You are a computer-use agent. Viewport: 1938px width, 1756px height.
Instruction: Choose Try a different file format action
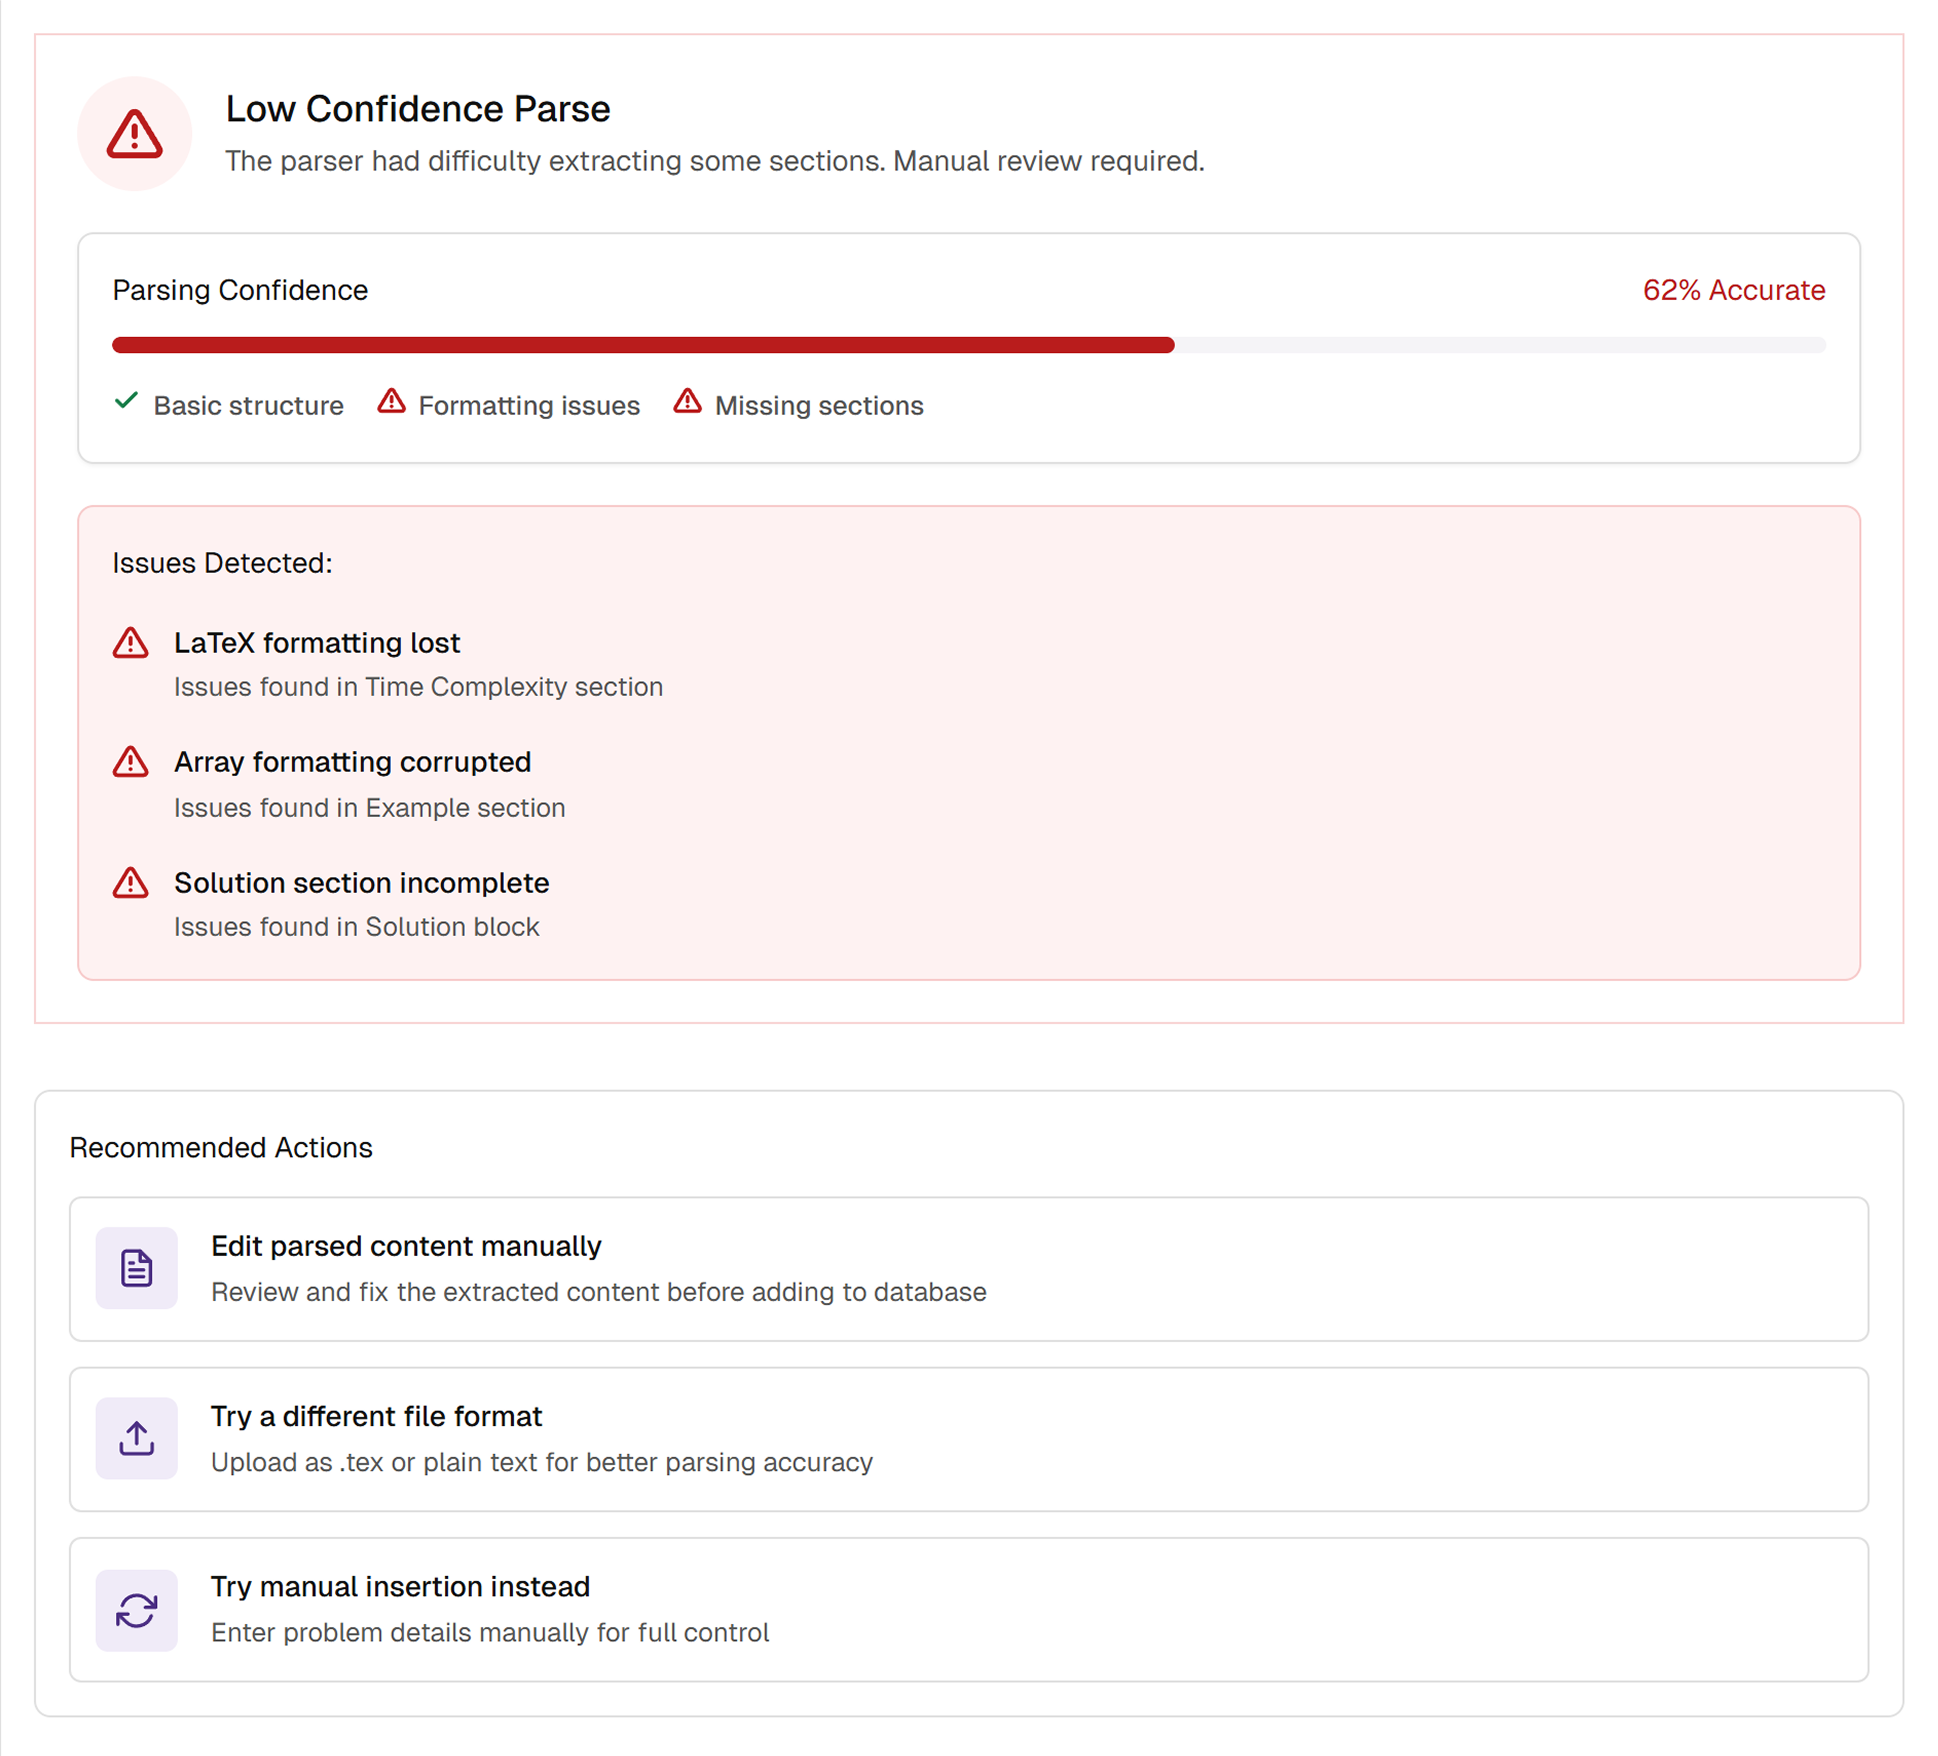pos(968,1439)
